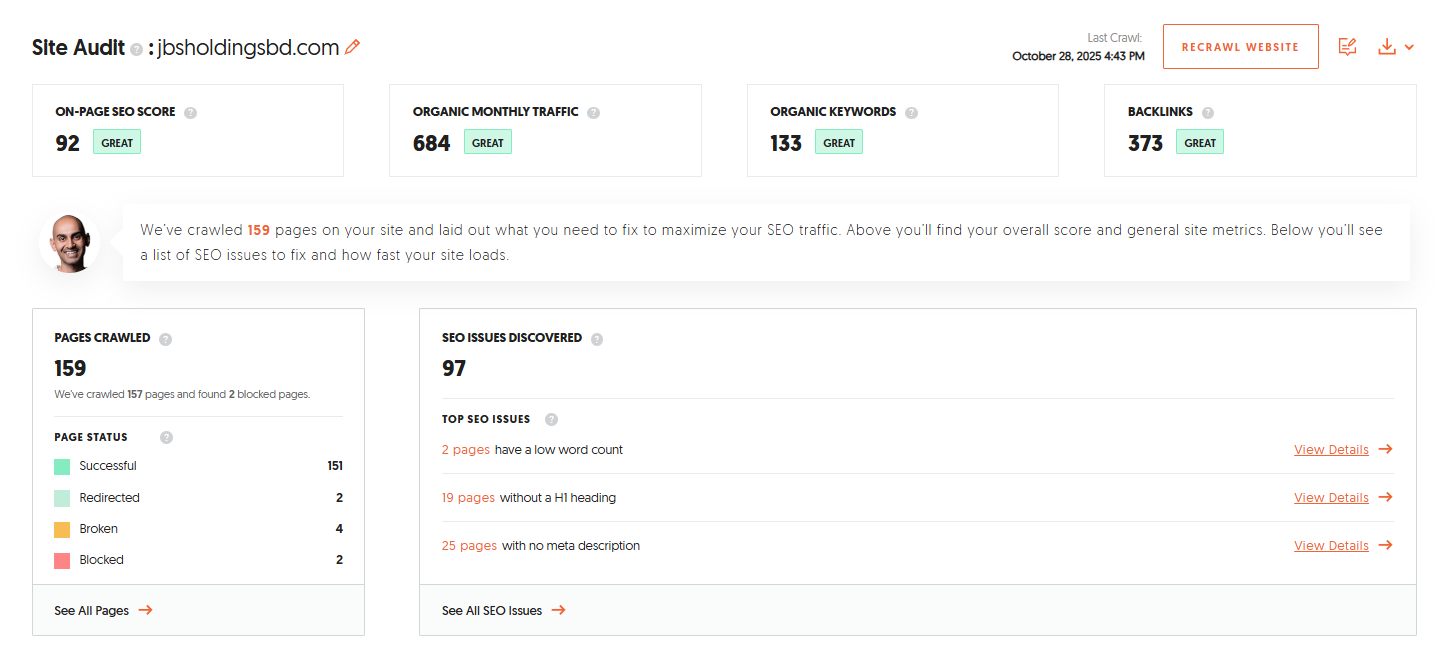The height and width of the screenshot is (653, 1444).
Task: Click the Neil Patel avatar thumbnail
Action: (x=69, y=243)
